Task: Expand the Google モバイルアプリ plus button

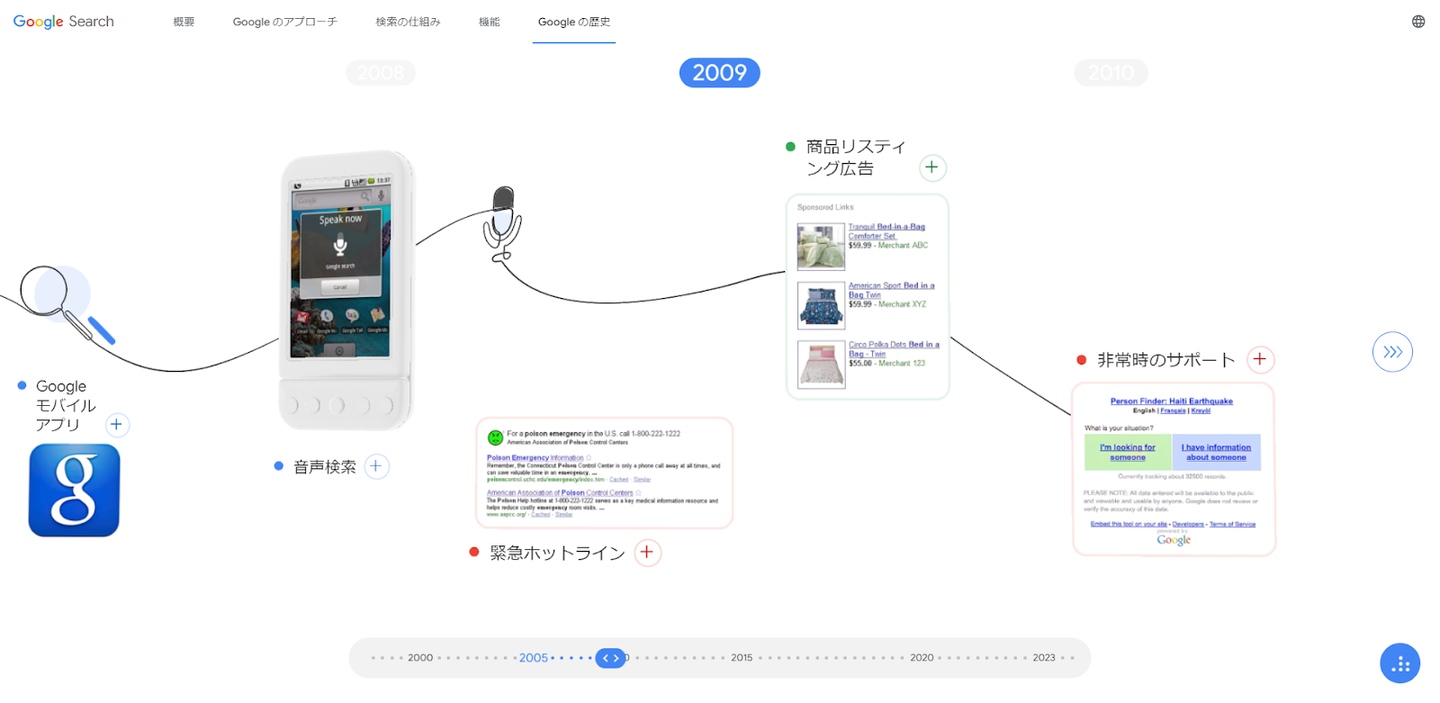Action: 117,425
